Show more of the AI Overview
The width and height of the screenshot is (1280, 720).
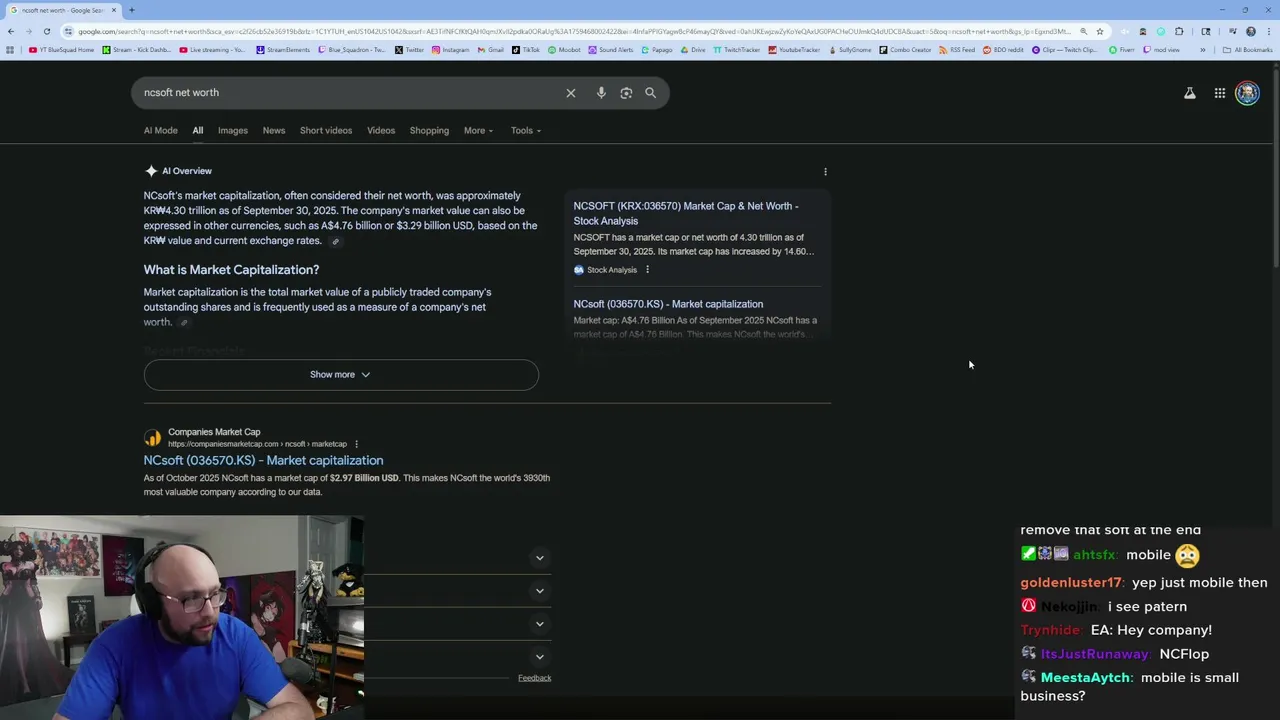pyautogui.click(x=341, y=375)
